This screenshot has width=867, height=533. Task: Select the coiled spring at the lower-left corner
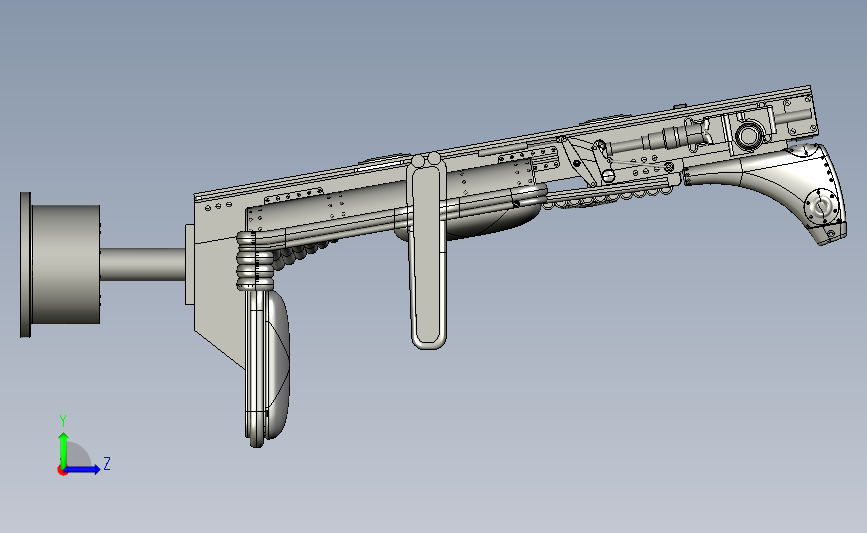[255, 261]
